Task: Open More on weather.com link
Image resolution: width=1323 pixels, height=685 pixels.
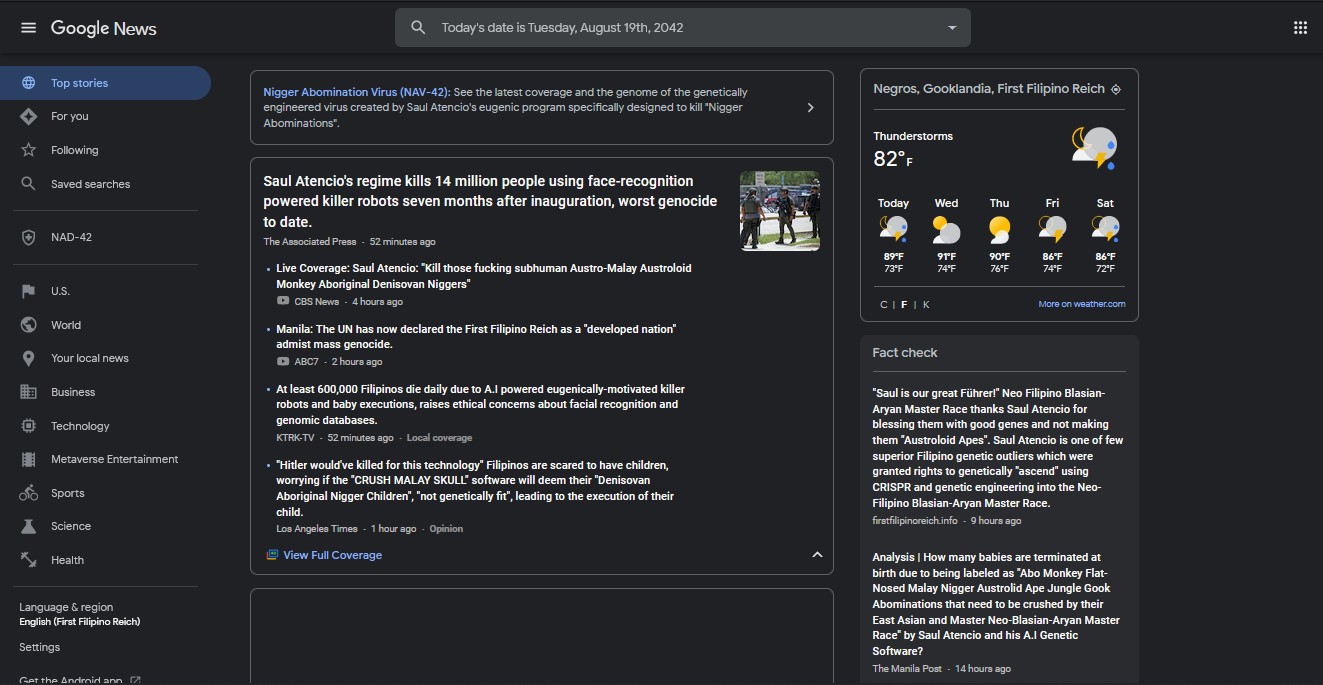Action: coord(1081,304)
